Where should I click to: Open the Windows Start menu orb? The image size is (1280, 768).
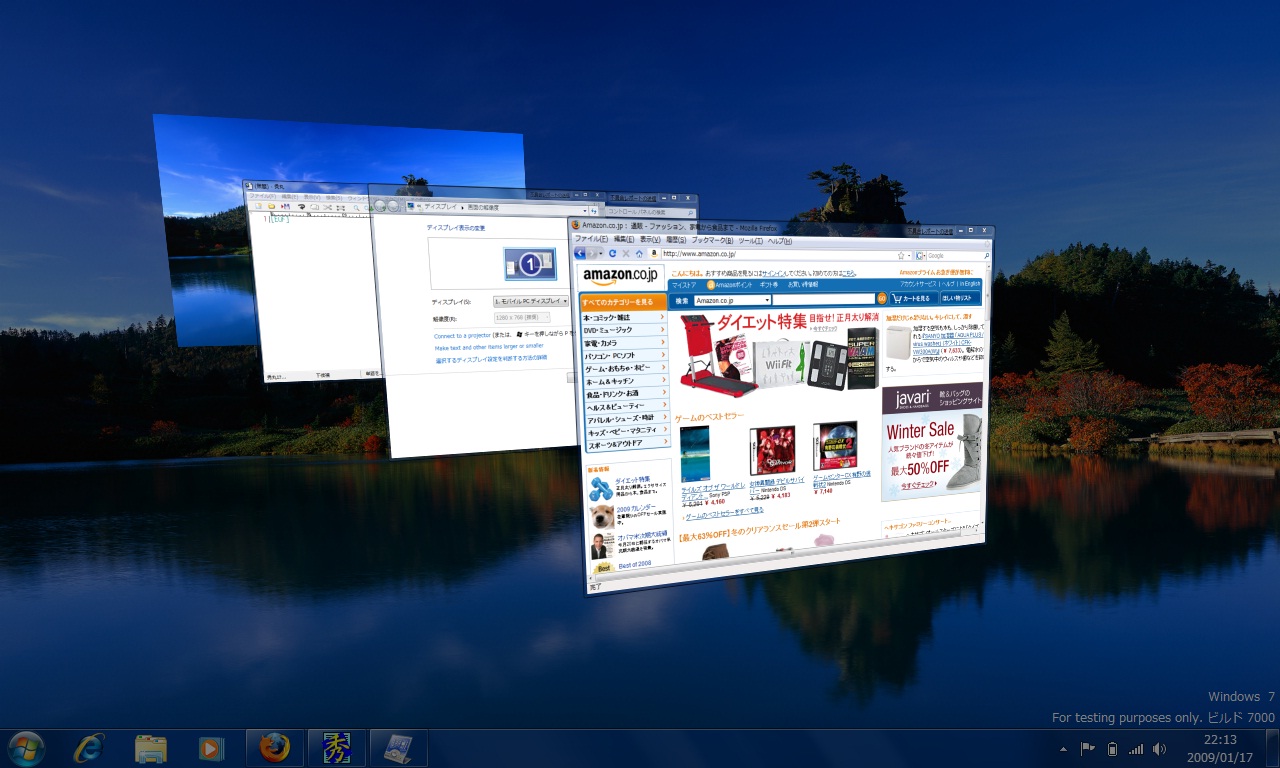click(x=26, y=747)
